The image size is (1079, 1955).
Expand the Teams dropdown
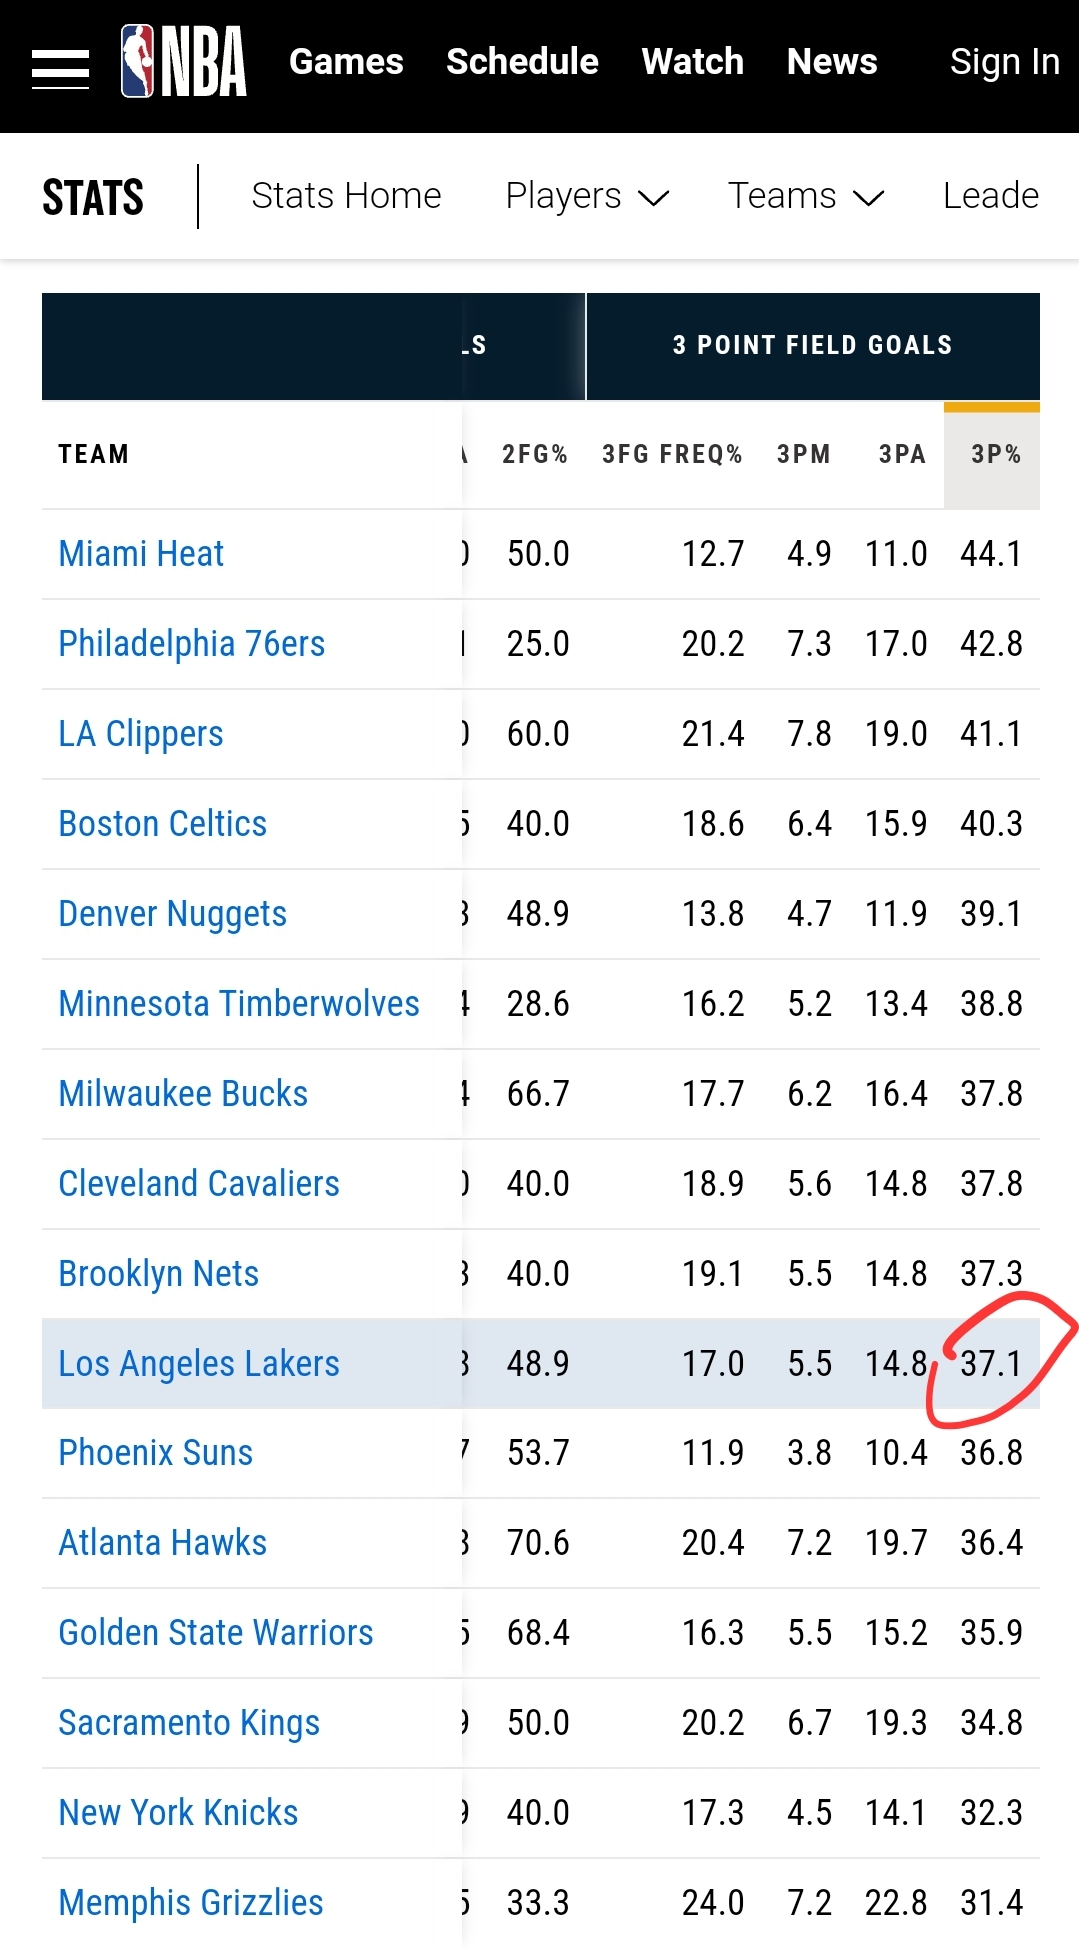click(806, 196)
